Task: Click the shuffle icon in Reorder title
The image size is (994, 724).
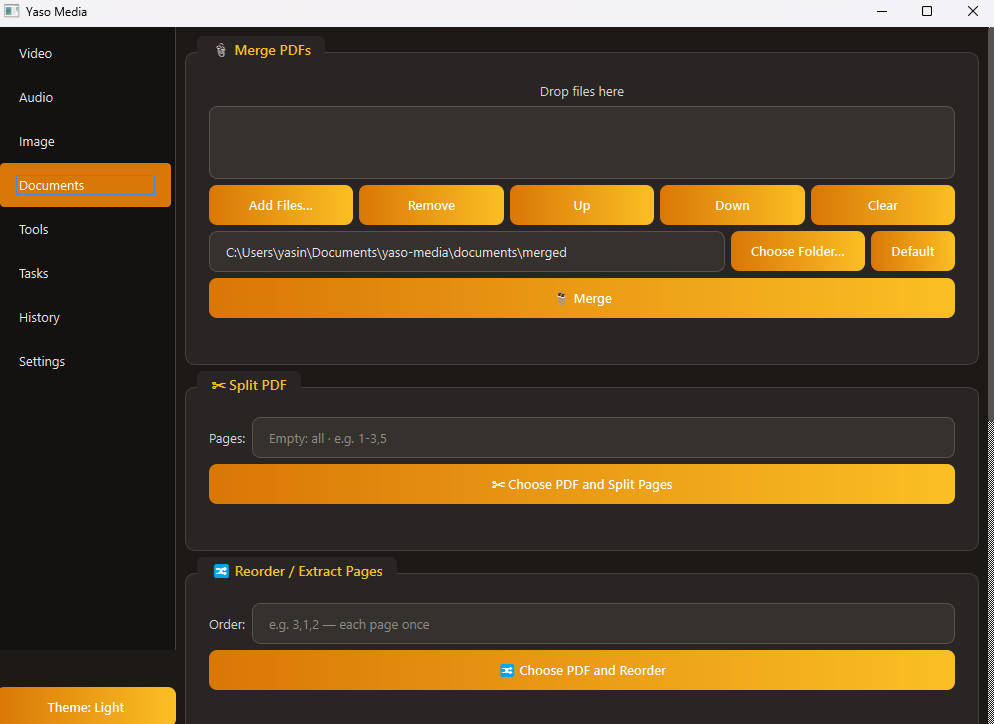Action: tap(221, 571)
